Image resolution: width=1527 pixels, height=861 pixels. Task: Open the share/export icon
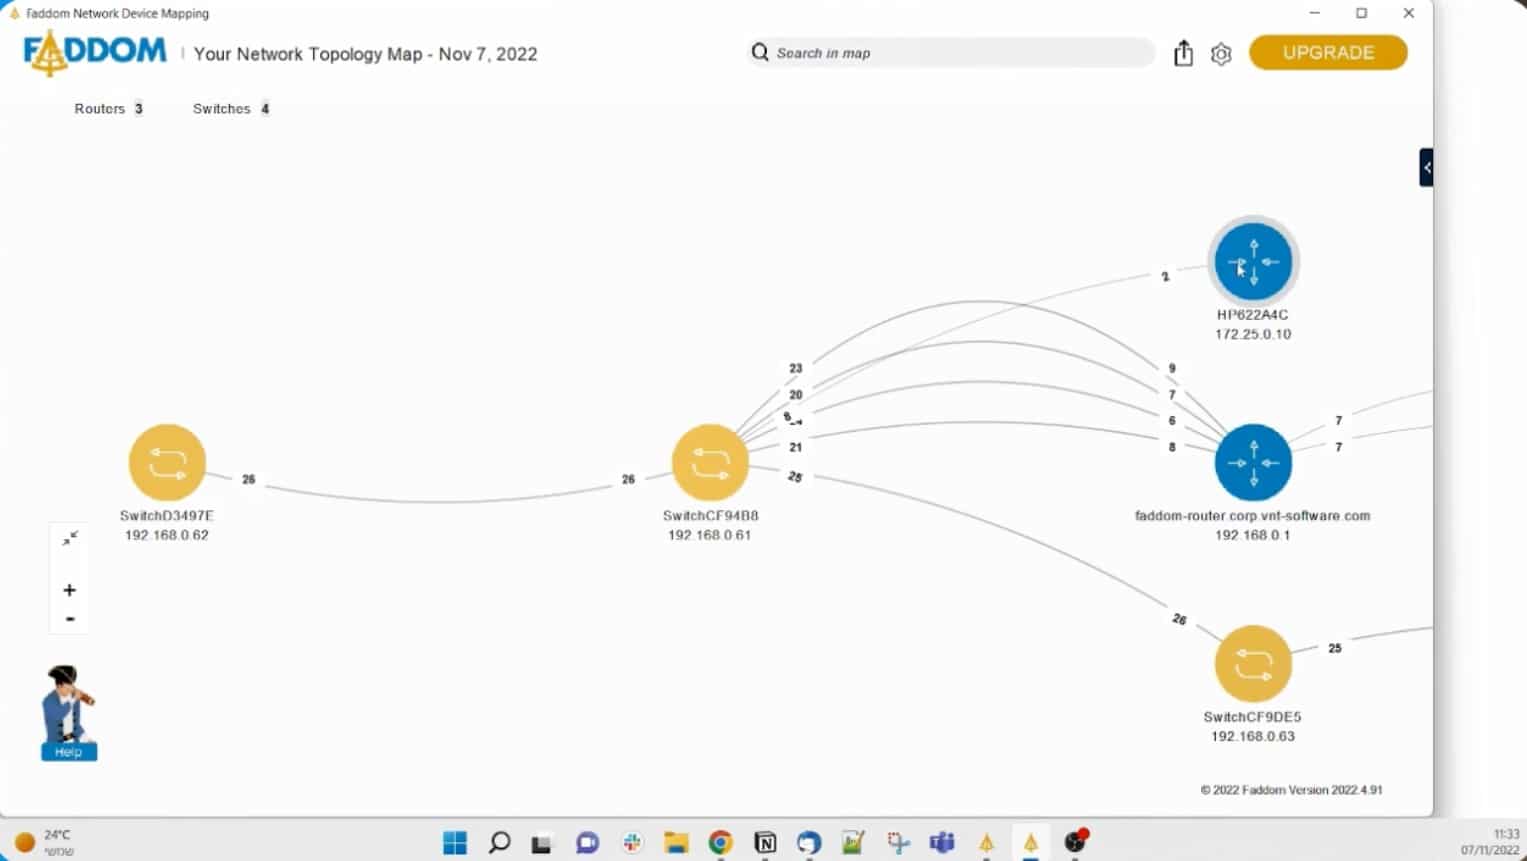tap(1183, 53)
